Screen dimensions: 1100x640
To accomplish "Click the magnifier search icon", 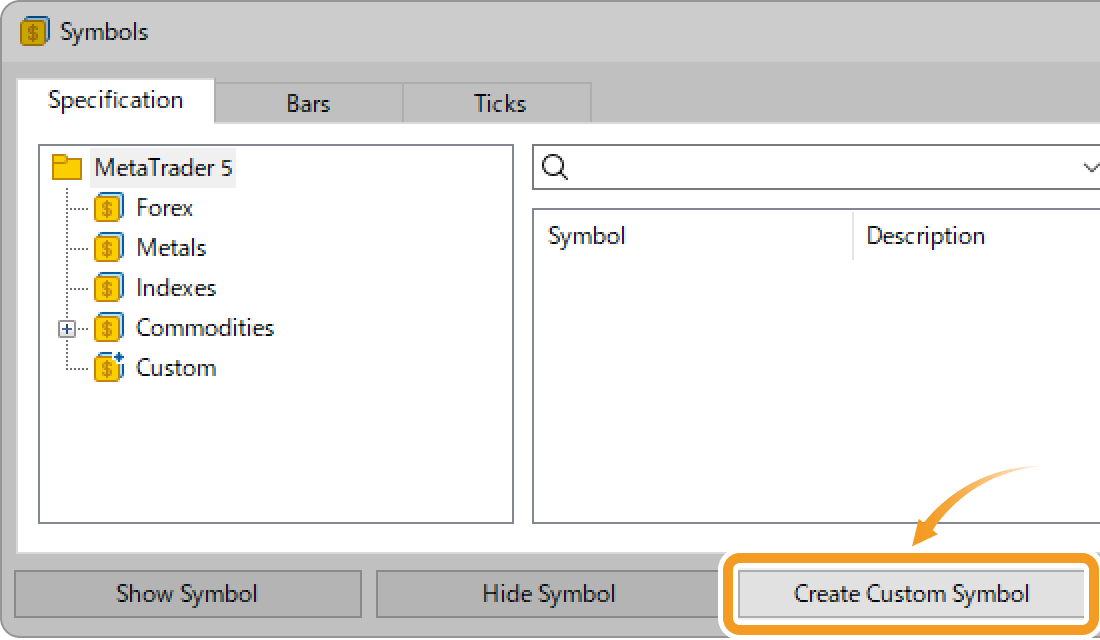I will point(555,167).
